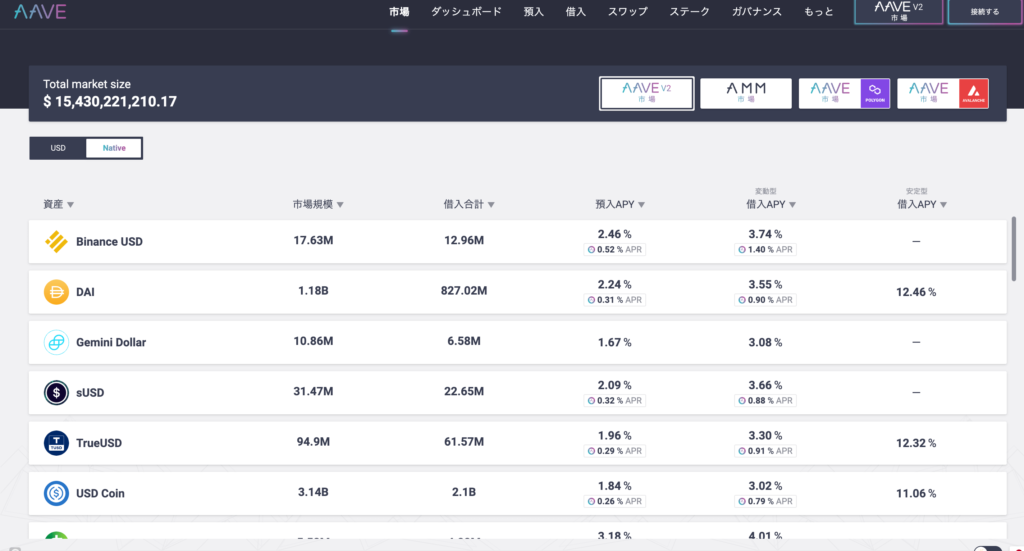Sort by 預入APY column arrow
The width and height of the screenshot is (1024, 551).
[x=641, y=205]
